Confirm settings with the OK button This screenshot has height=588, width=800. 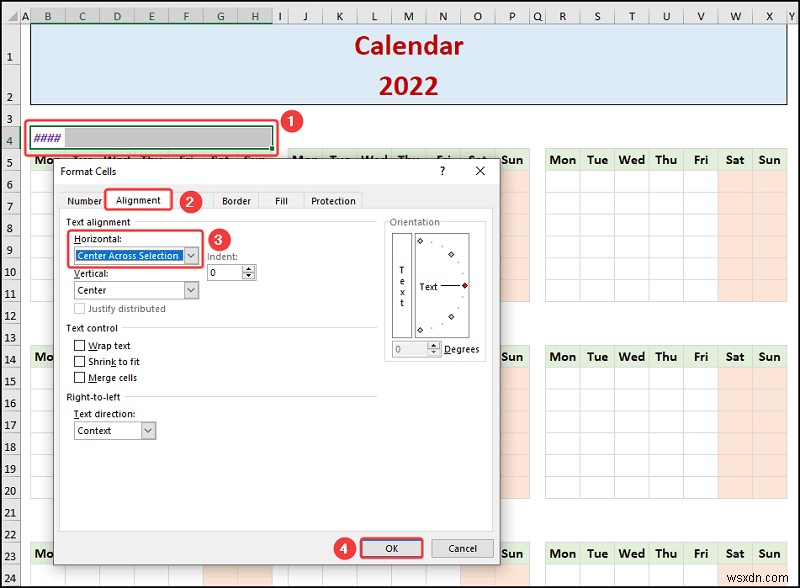[391, 548]
